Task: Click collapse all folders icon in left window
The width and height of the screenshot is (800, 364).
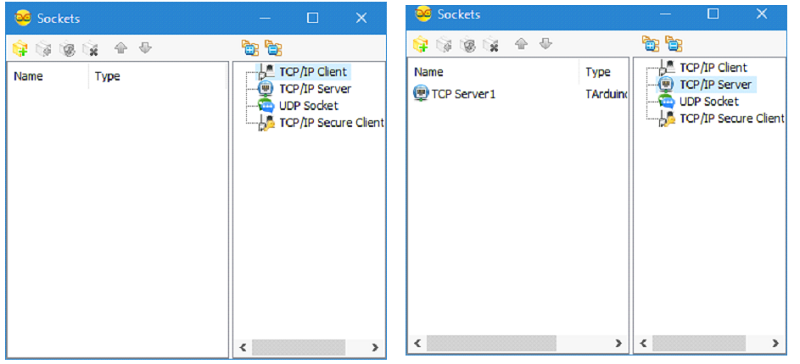Action: pyautogui.click(x=274, y=48)
